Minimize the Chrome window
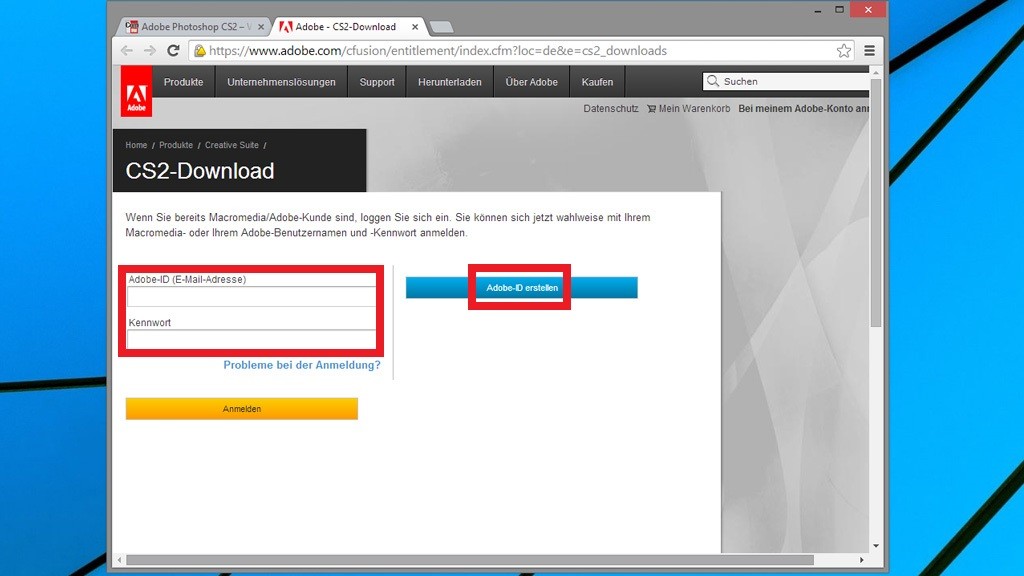Viewport: 1024px width, 576px height. pos(818,10)
